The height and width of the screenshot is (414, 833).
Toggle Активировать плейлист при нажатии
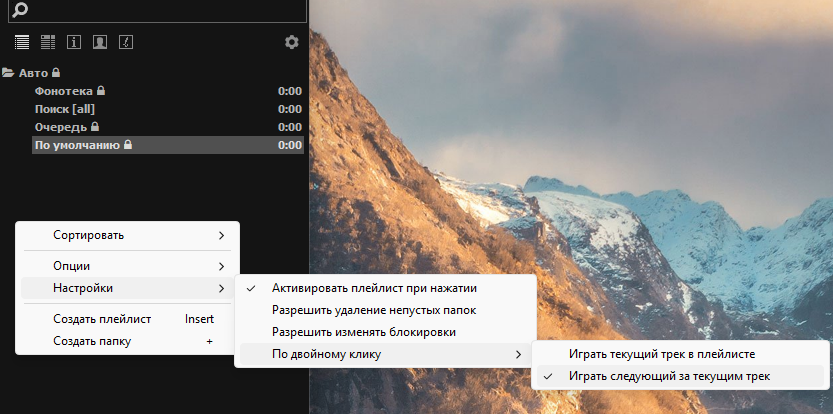pos(386,288)
